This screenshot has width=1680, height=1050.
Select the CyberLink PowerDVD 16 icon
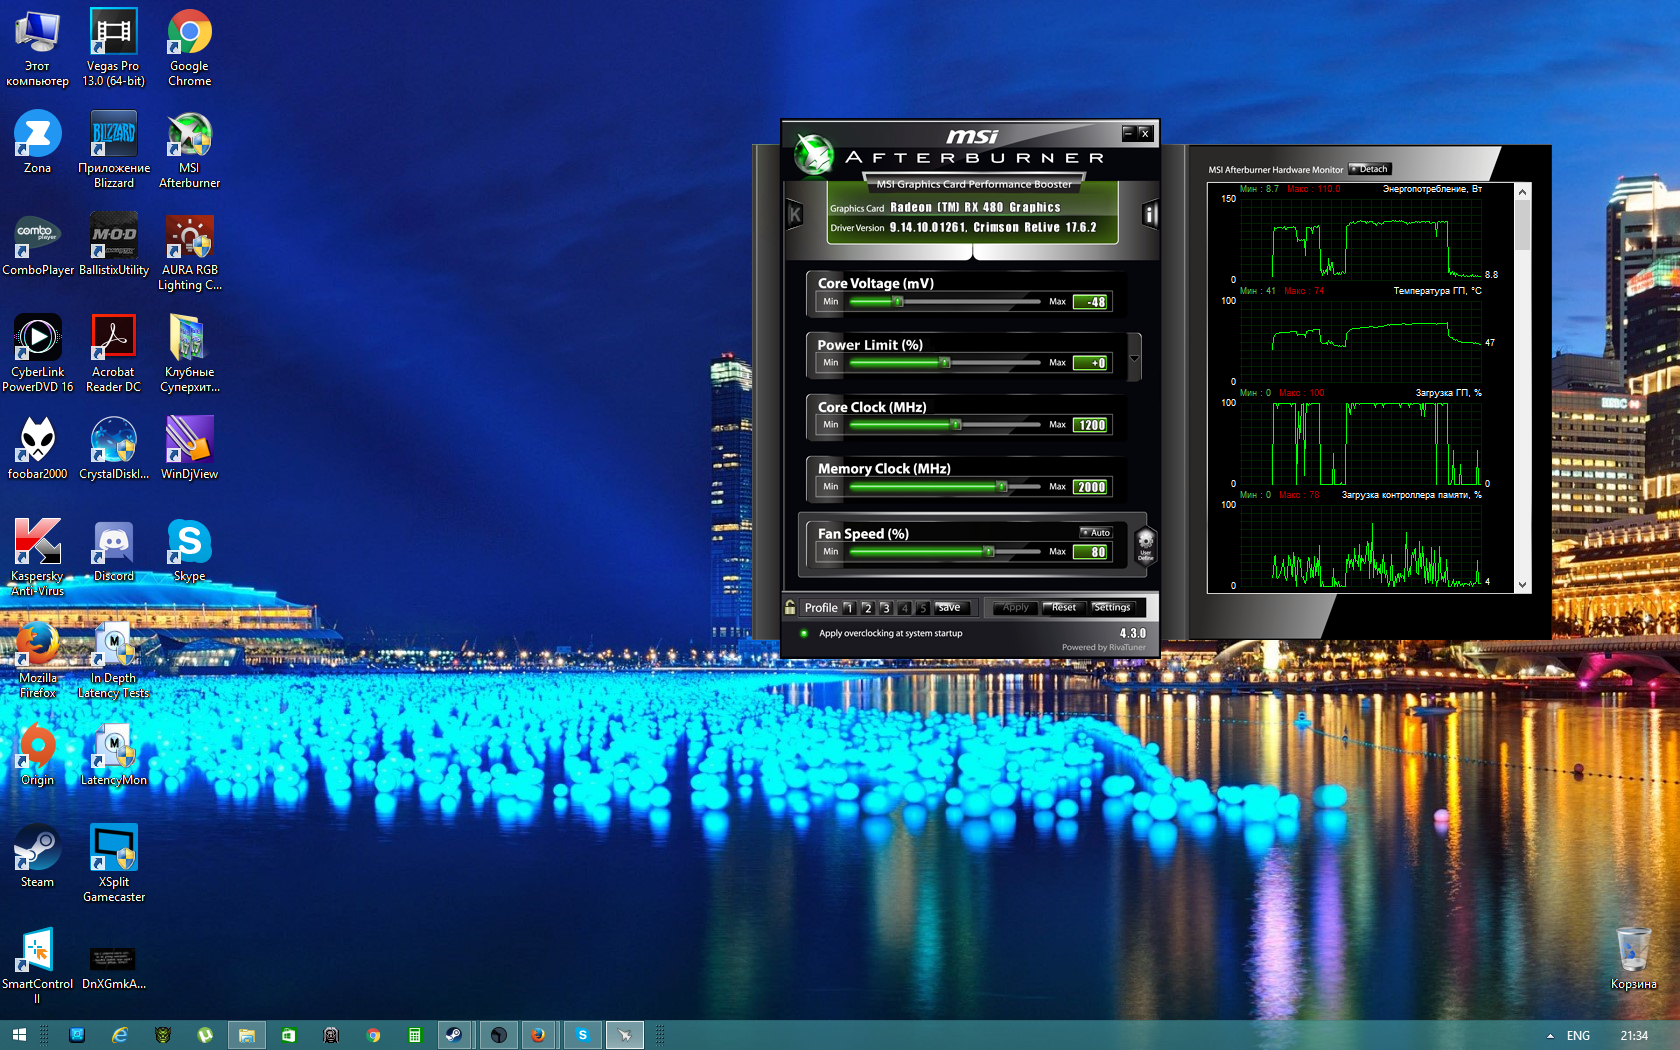click(x=37, y=354)
